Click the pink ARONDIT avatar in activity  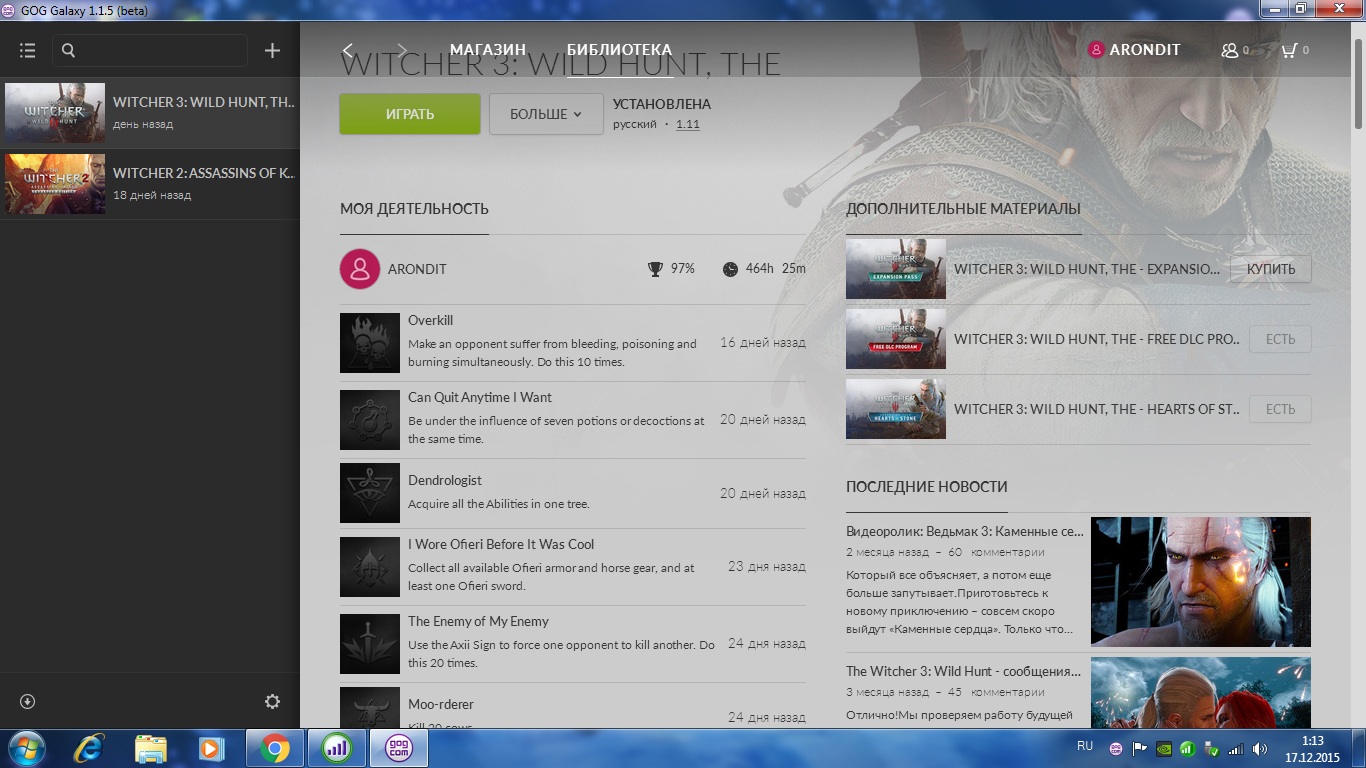(x=360, y=269)
